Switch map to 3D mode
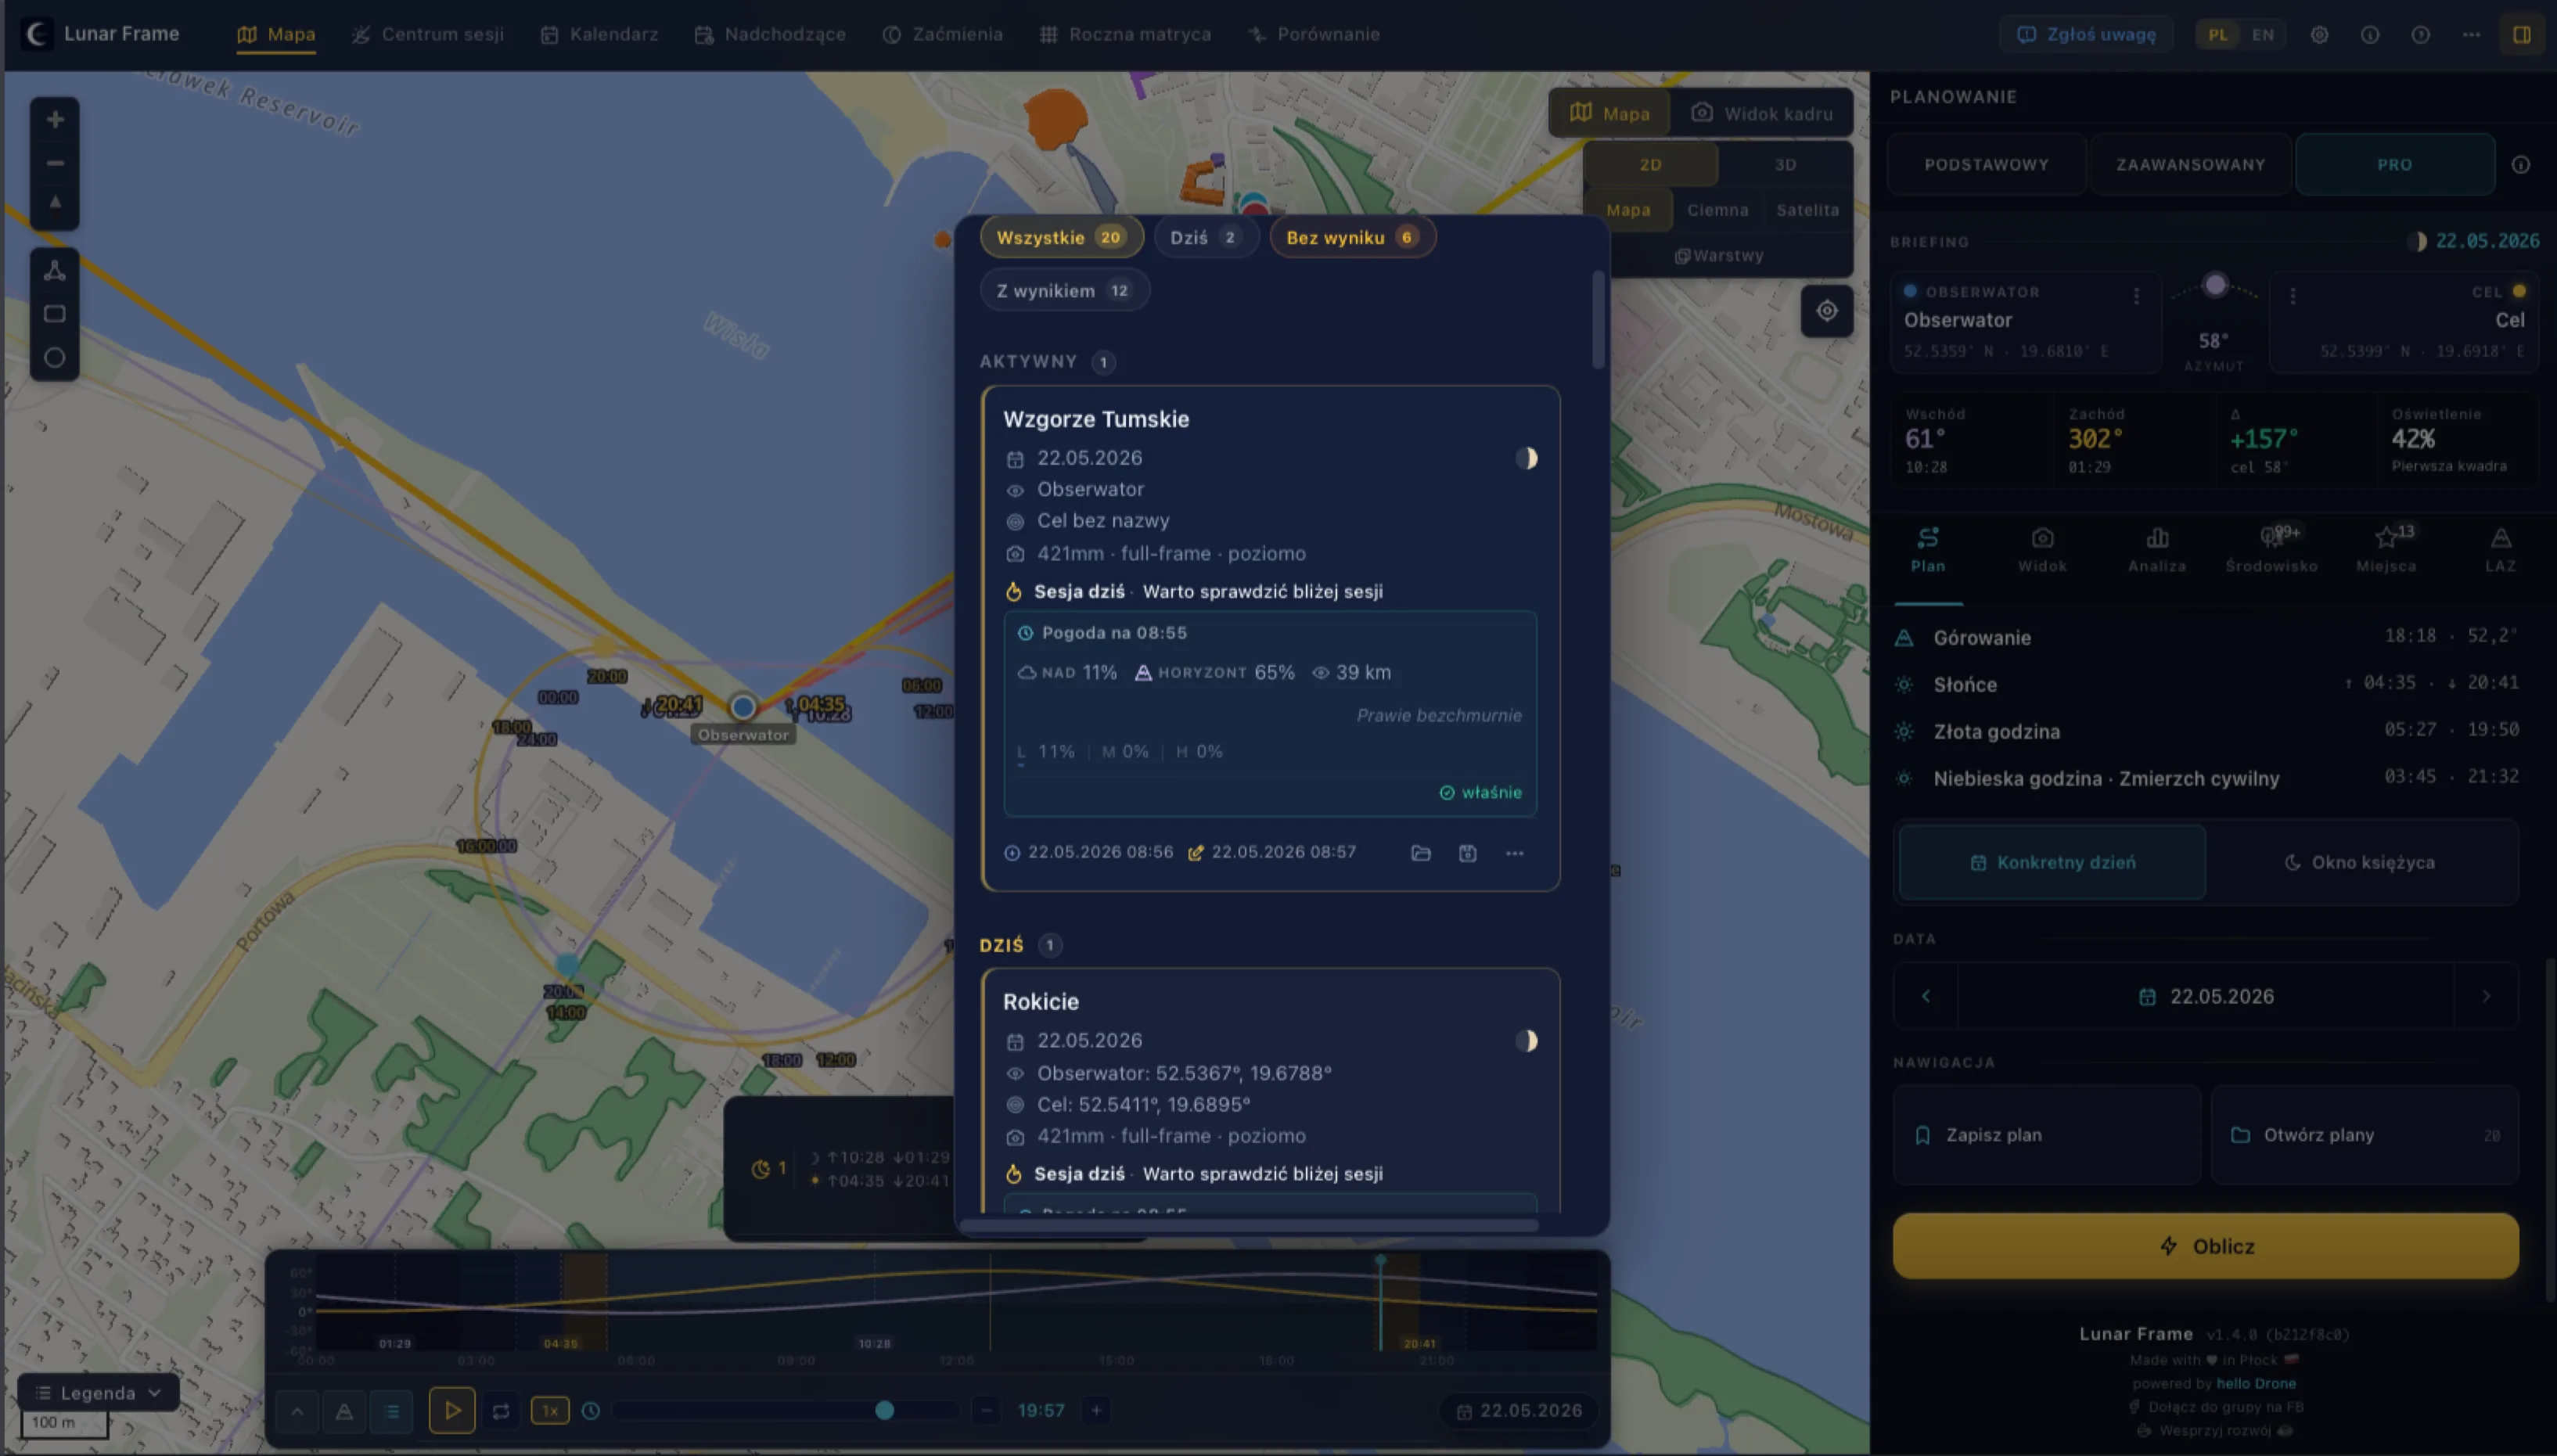2557x1456 pixels. click(1786, 165)
